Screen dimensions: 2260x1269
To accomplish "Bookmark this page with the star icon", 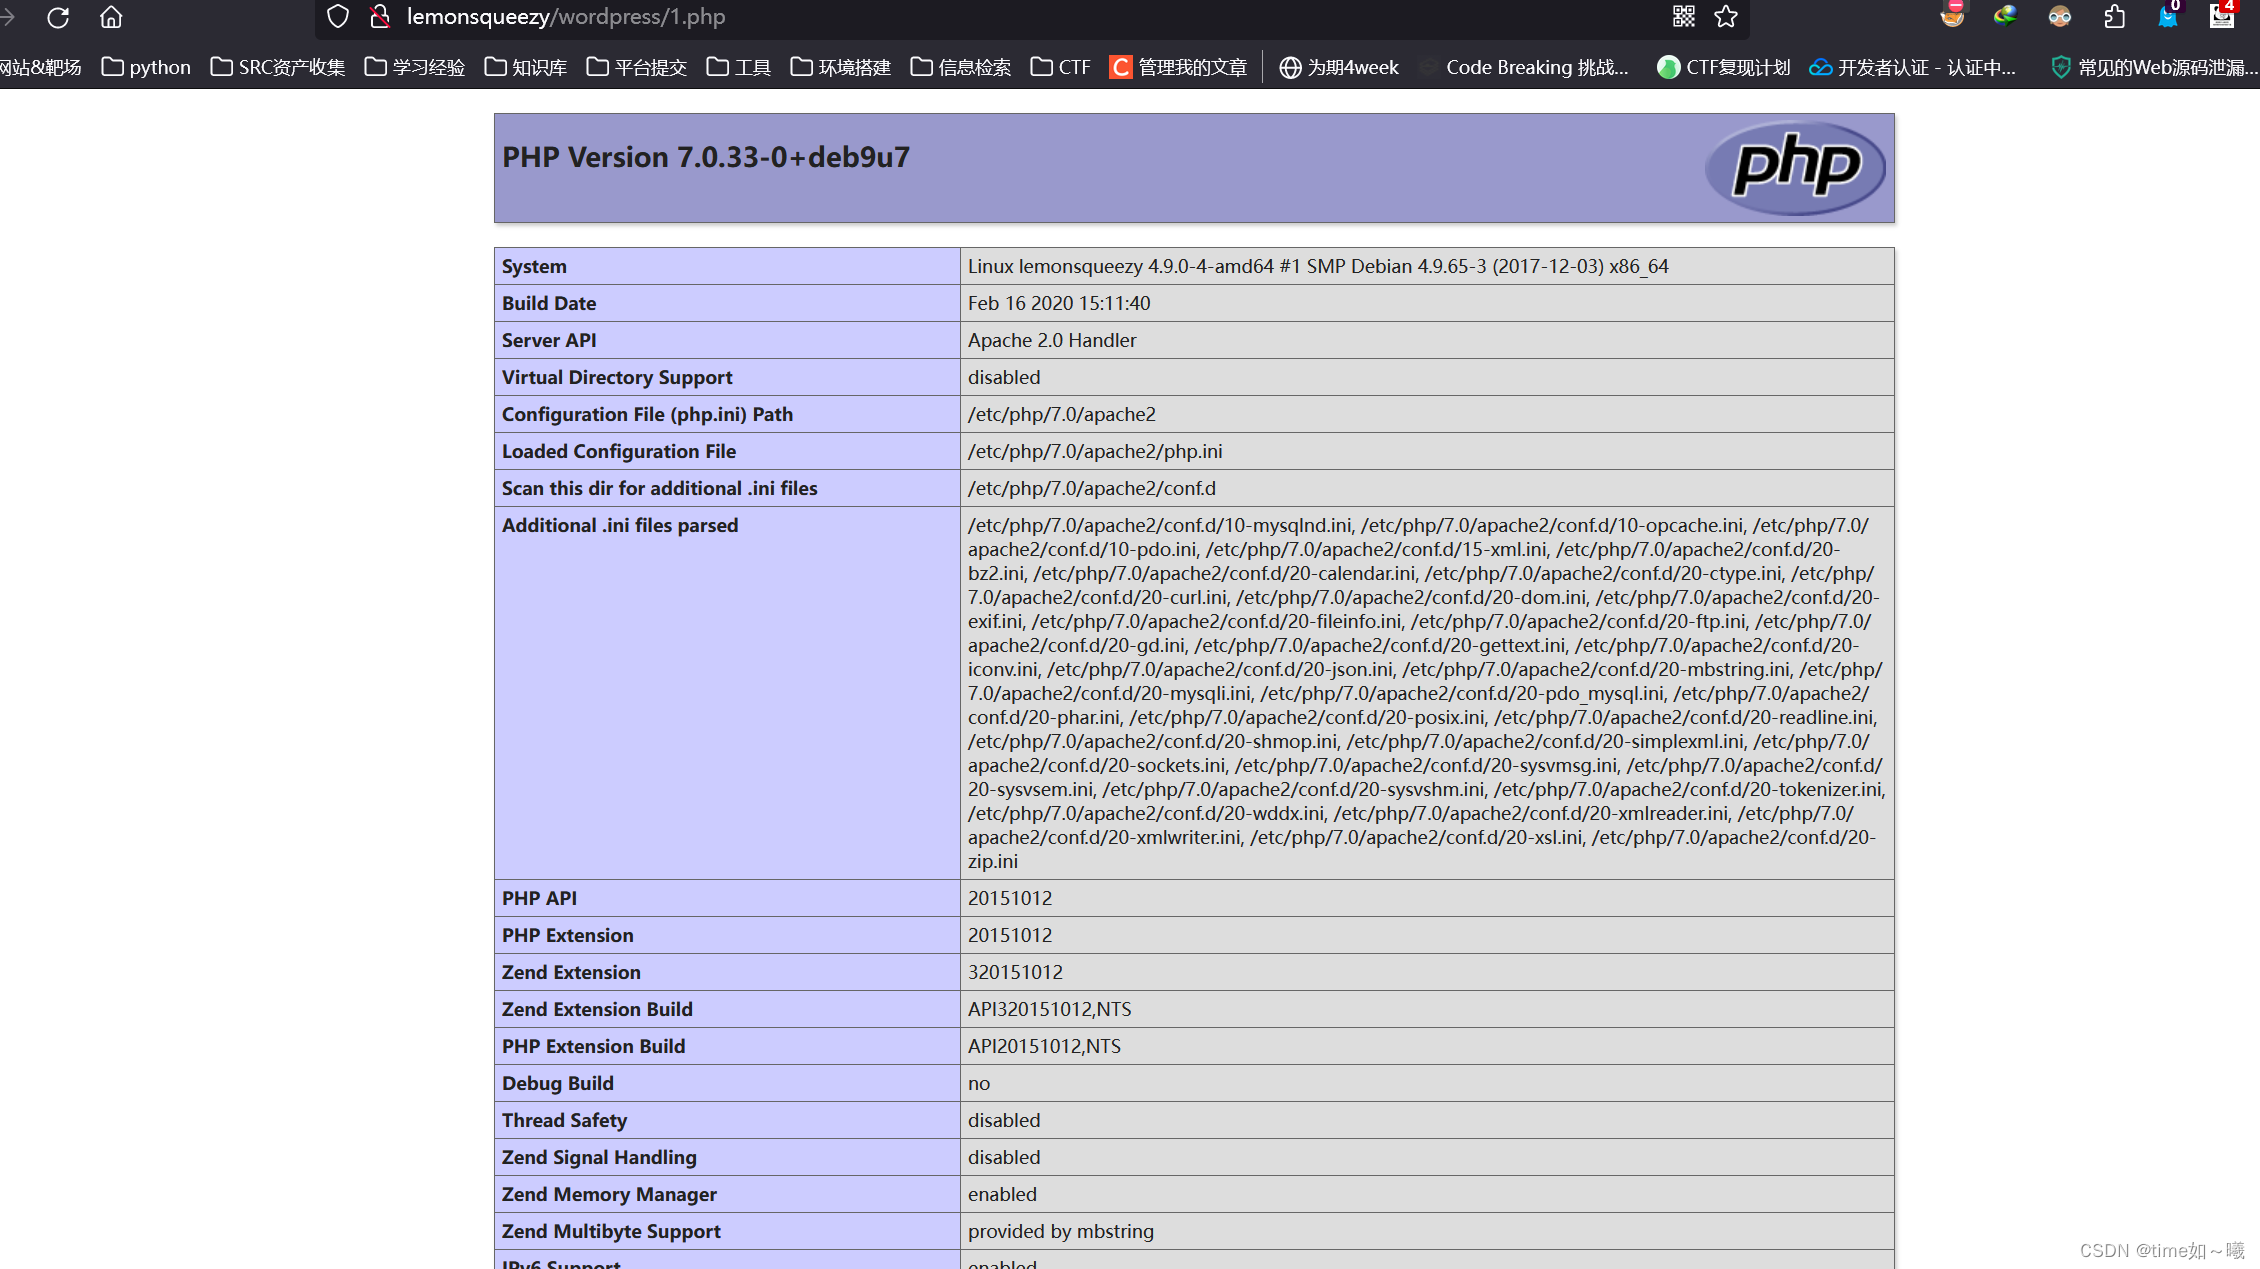I will pyautogui.click(x=1726, y=17).
